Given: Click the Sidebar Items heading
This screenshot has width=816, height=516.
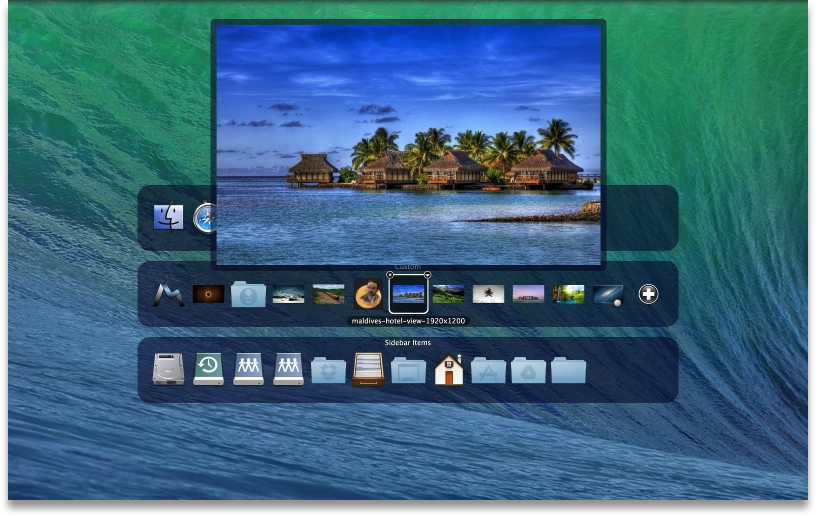Looking at the screenshot, I should click(407, 343).
